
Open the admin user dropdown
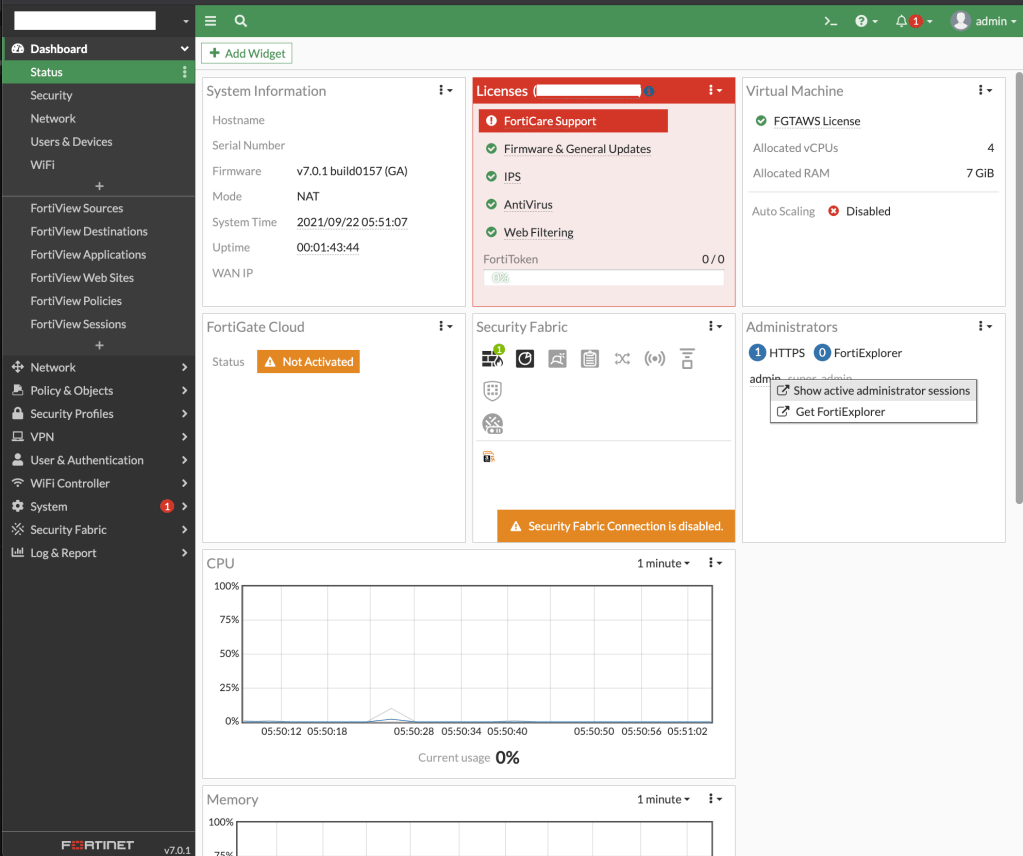pyautogui.click(x=978, y=21)
